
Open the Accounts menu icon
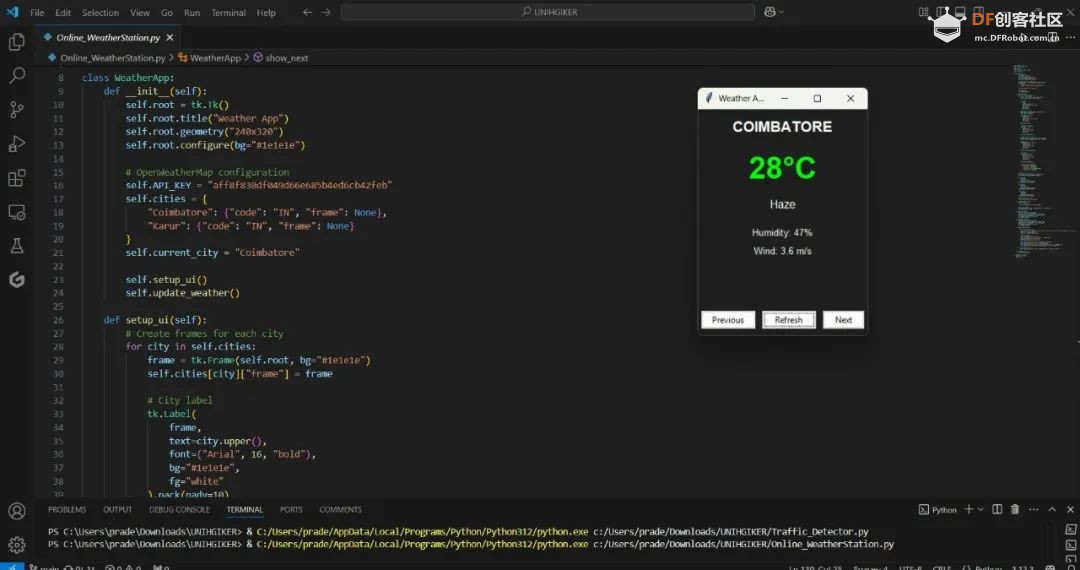[x=17, y=511]
